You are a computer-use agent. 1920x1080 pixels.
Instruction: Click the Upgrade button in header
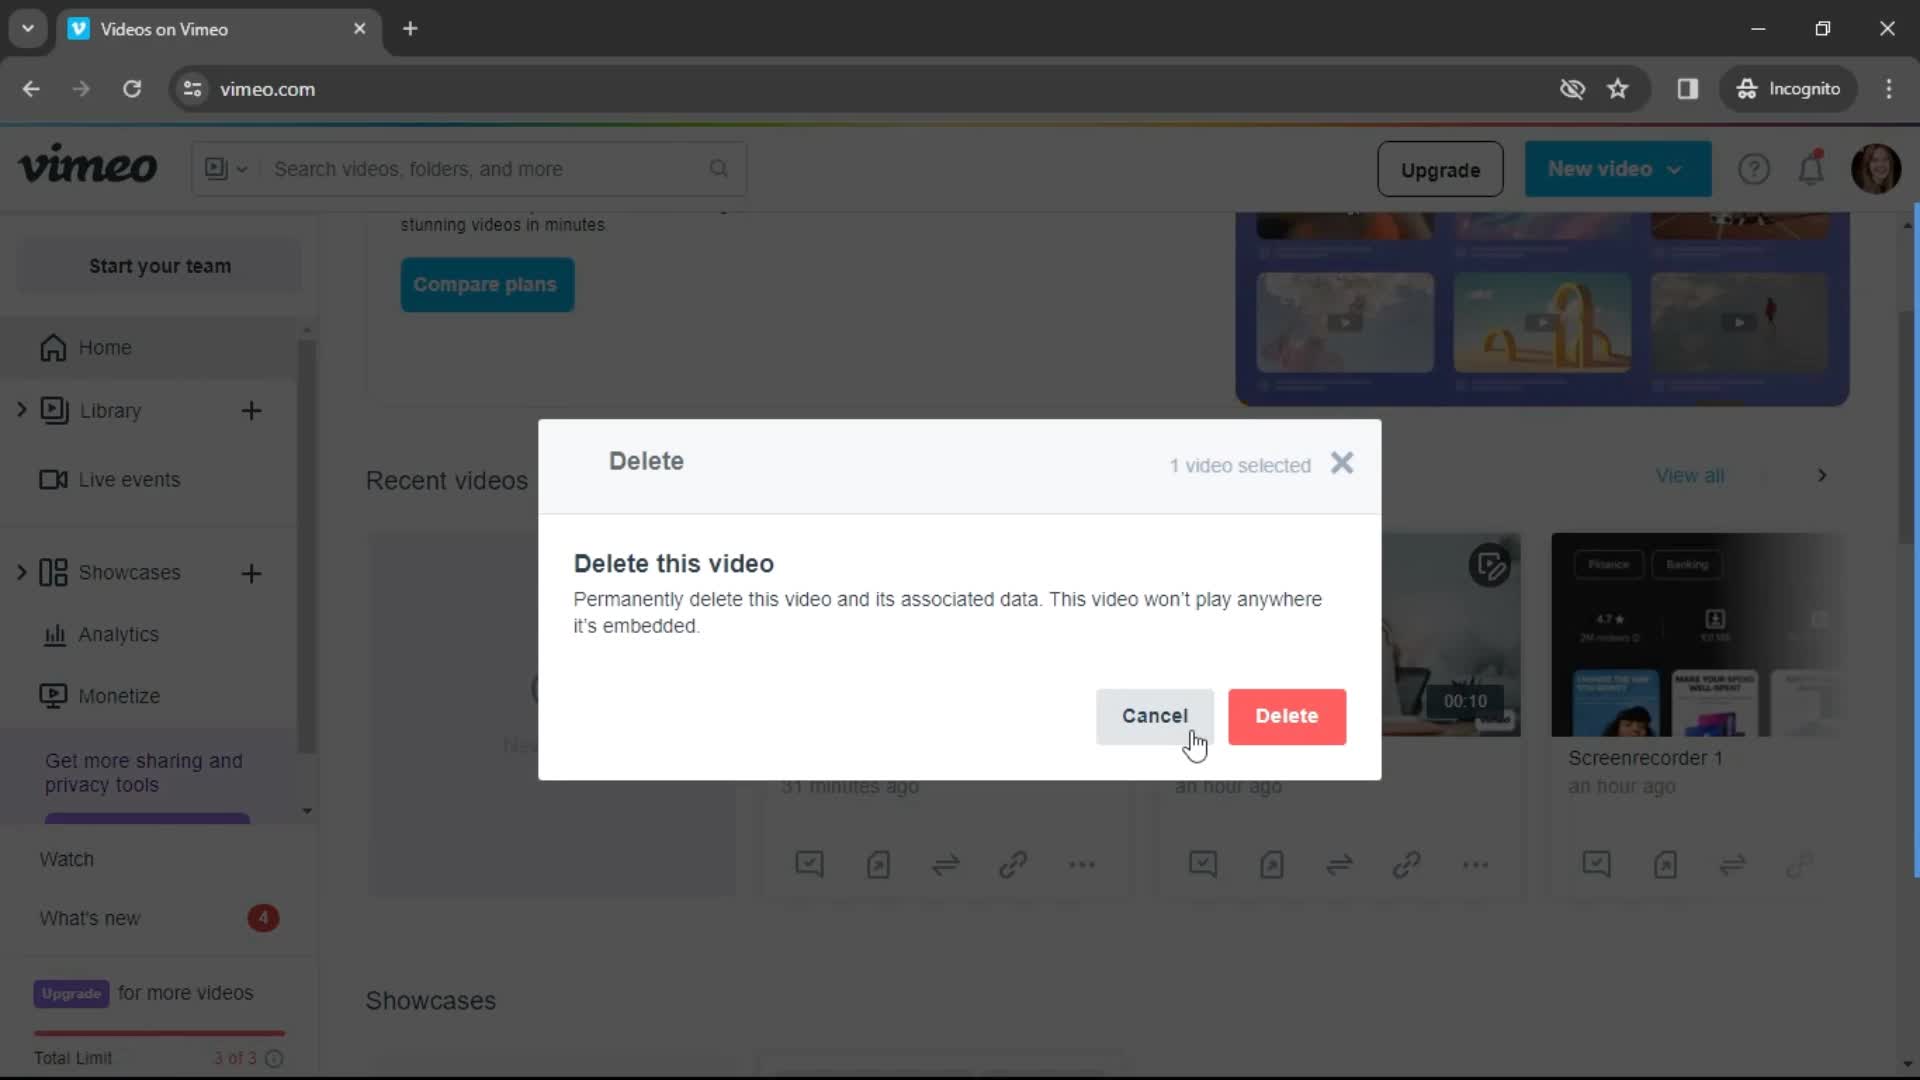[x=1440, y=170]
